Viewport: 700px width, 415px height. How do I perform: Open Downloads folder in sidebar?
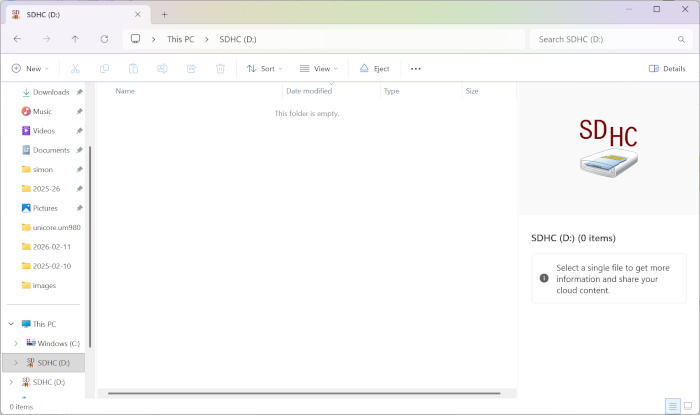[50, 92]
